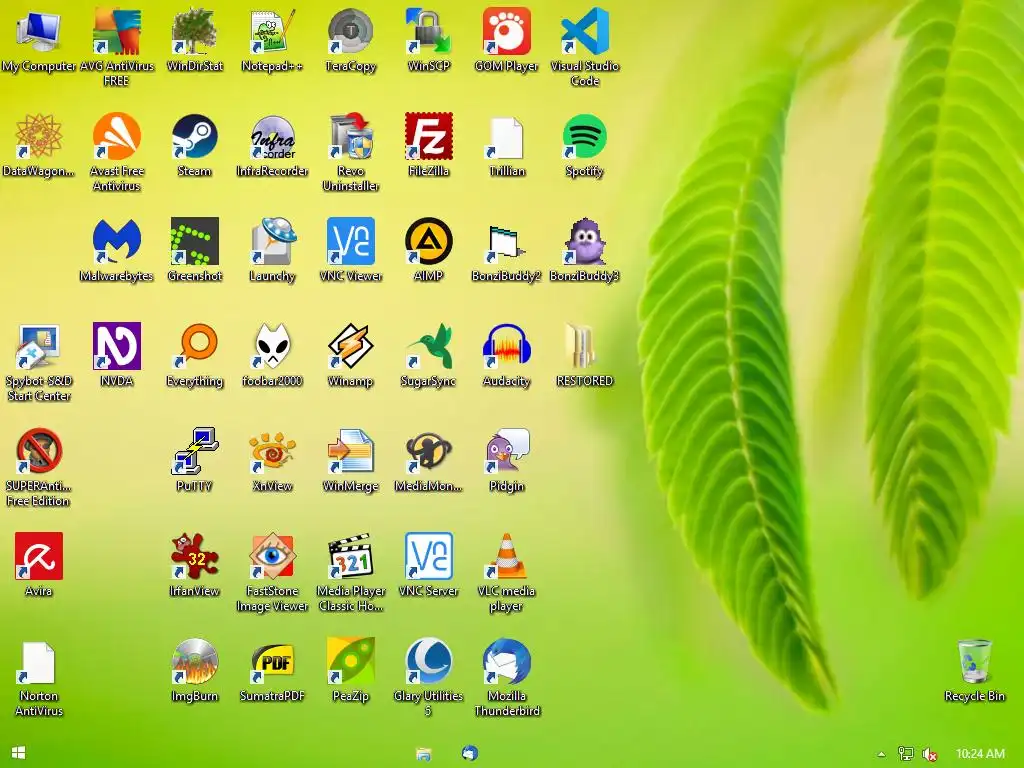This screenshot has width=1024, height=768.
Task: Click the ImgBurn disc icon
Action: [195, 662]
